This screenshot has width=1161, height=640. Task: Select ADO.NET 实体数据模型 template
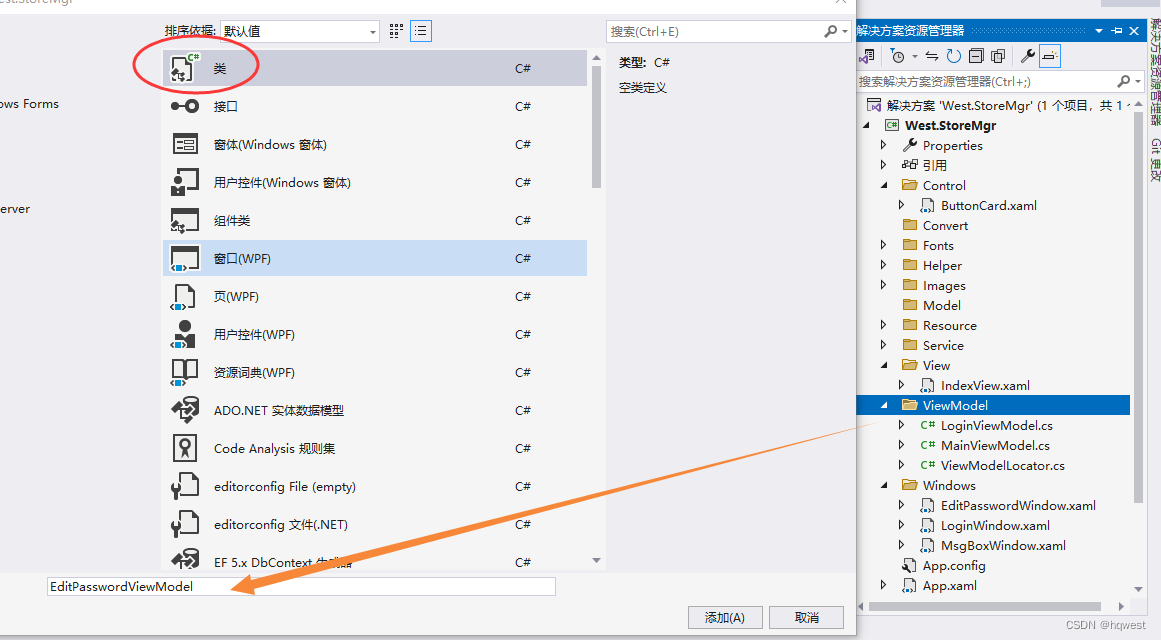pyautogui.click(x=375, y=410)
